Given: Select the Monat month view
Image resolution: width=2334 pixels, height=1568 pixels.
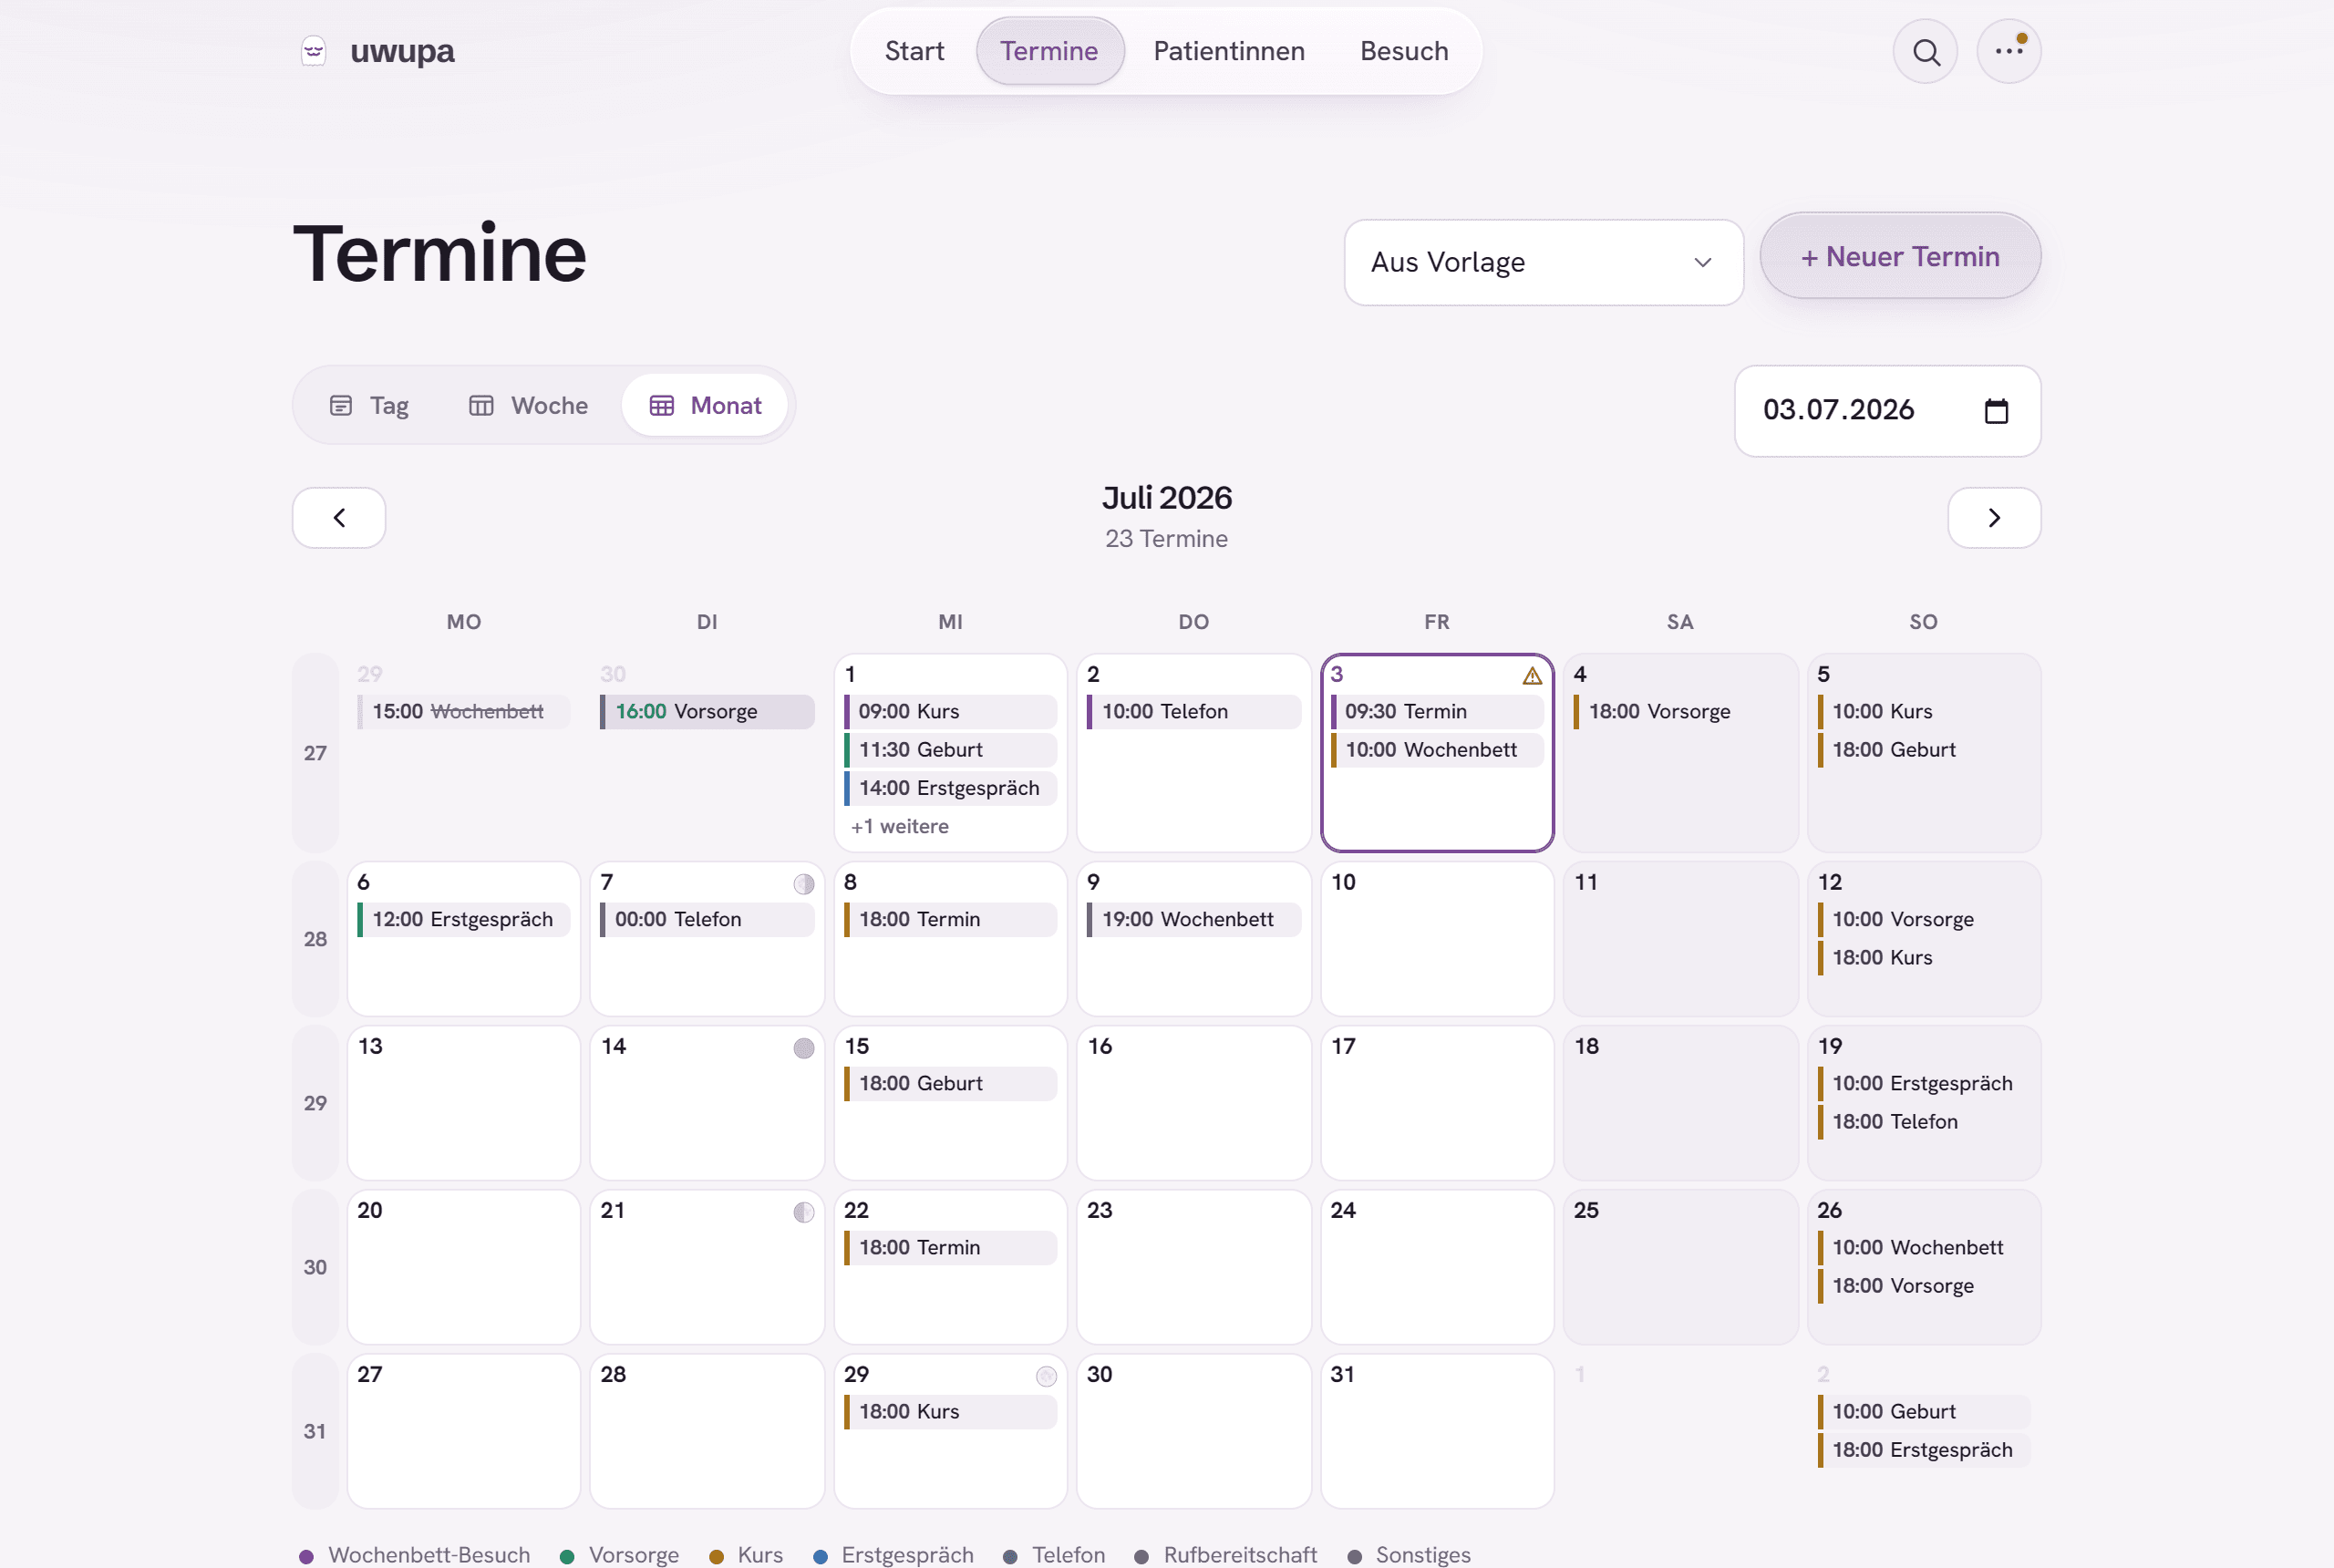Looking at the screenshot, I should [705, 406].
